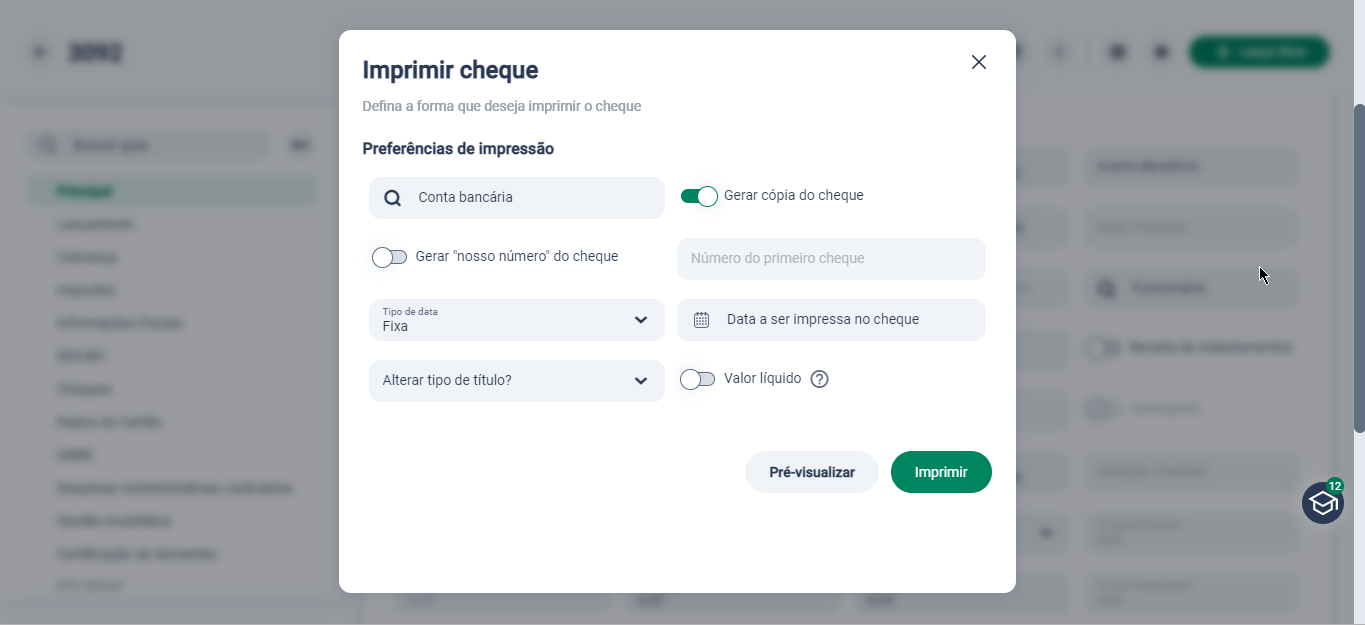Turn on the Valor líquido switch
Viewport: 1365px width, 625px height.
[x=697, y=379]
